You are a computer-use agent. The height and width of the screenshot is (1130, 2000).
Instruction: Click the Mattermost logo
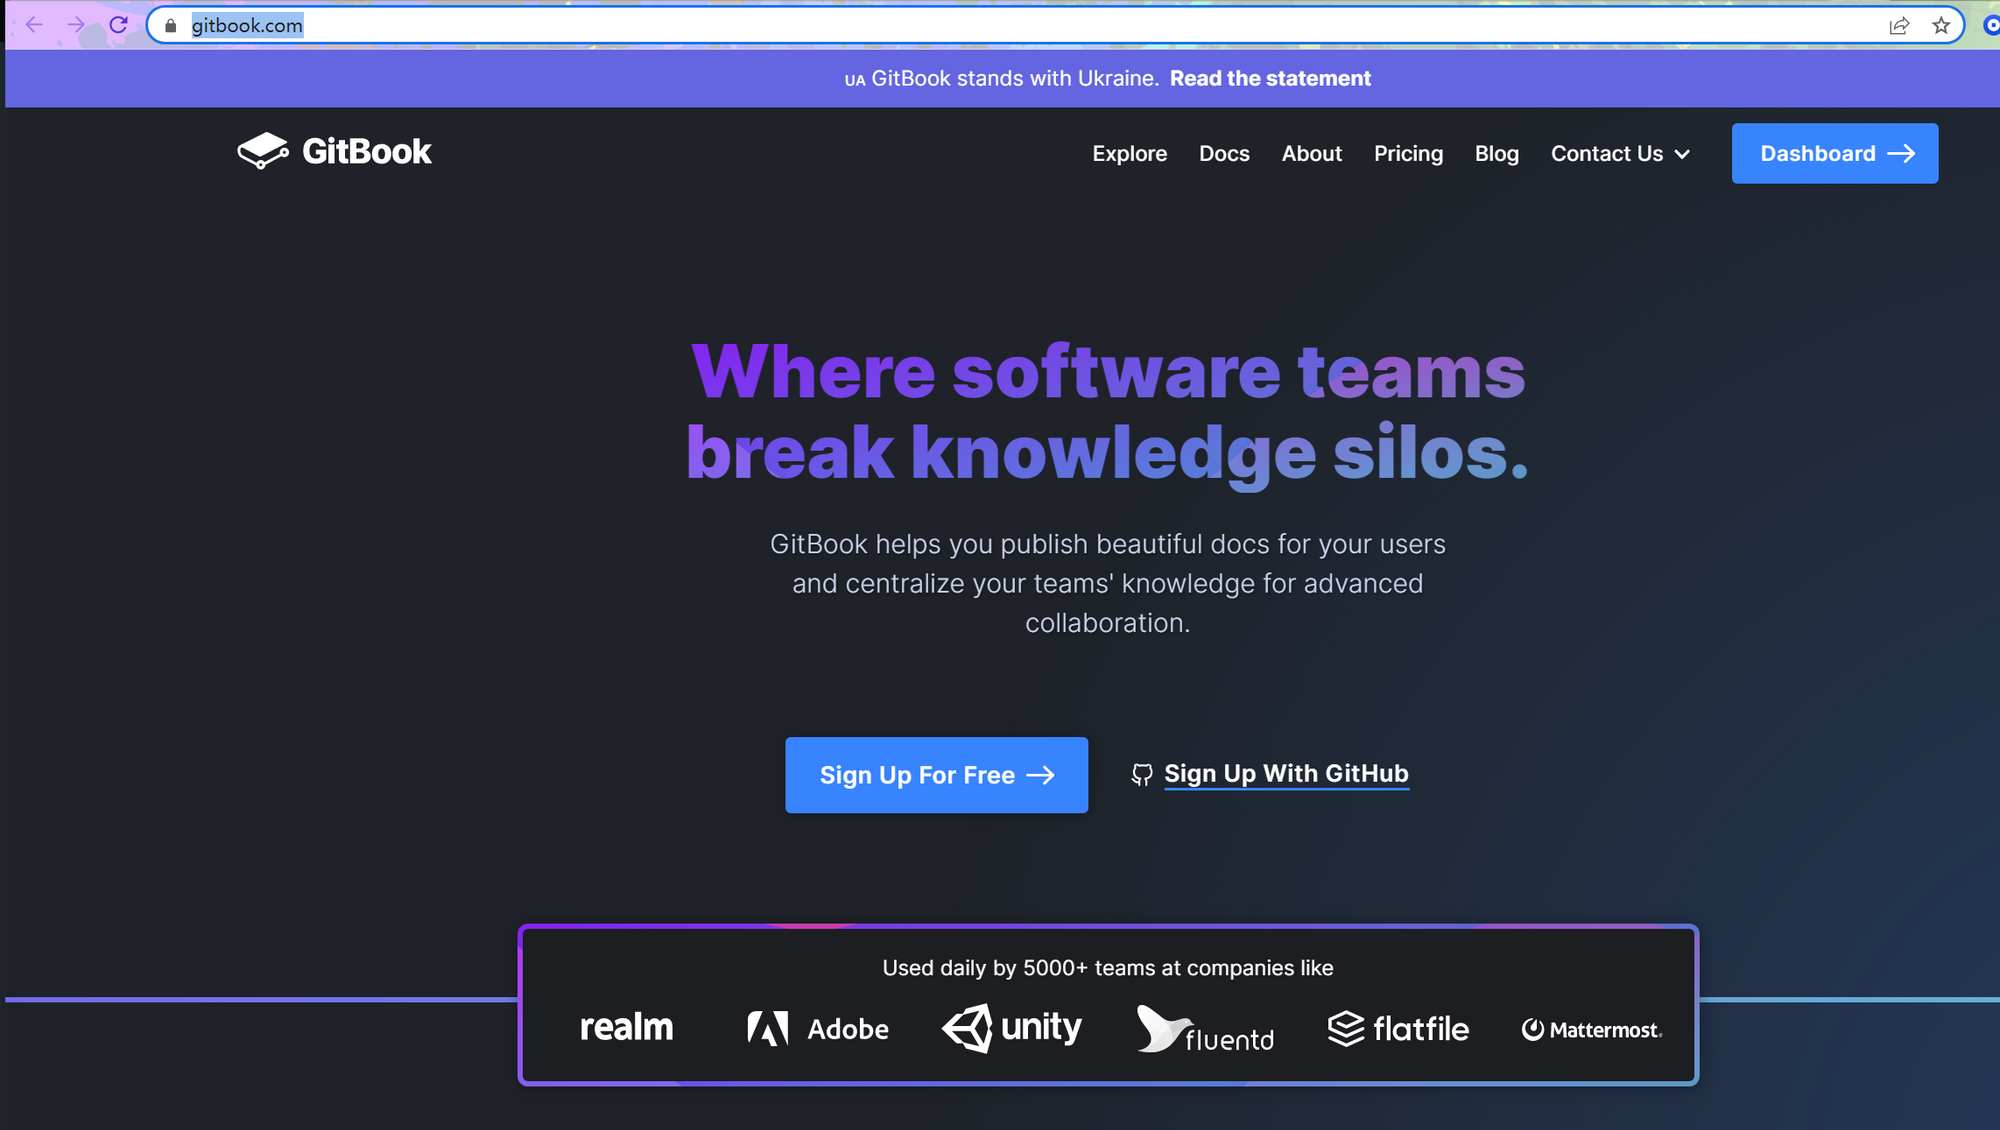tap(1591, 1029)
